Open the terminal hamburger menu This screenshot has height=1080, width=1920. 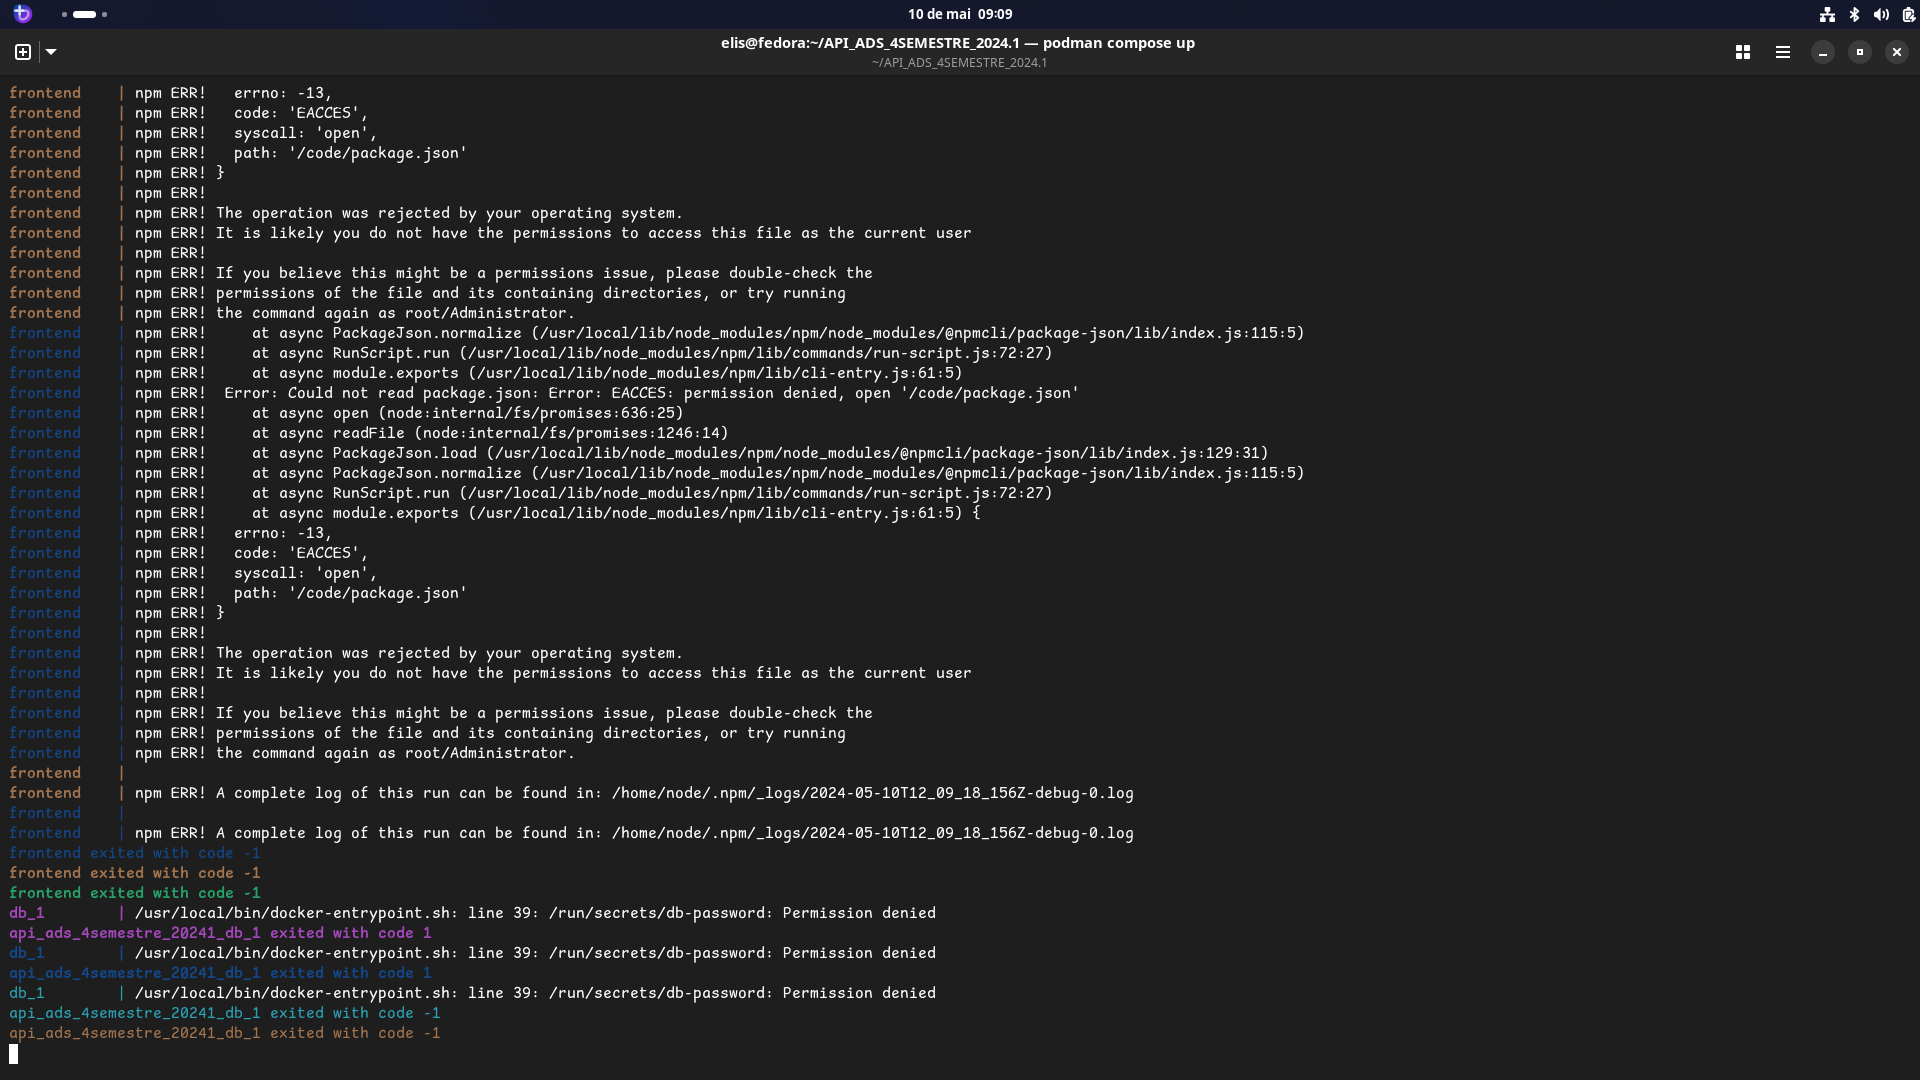click(1783, 52)
